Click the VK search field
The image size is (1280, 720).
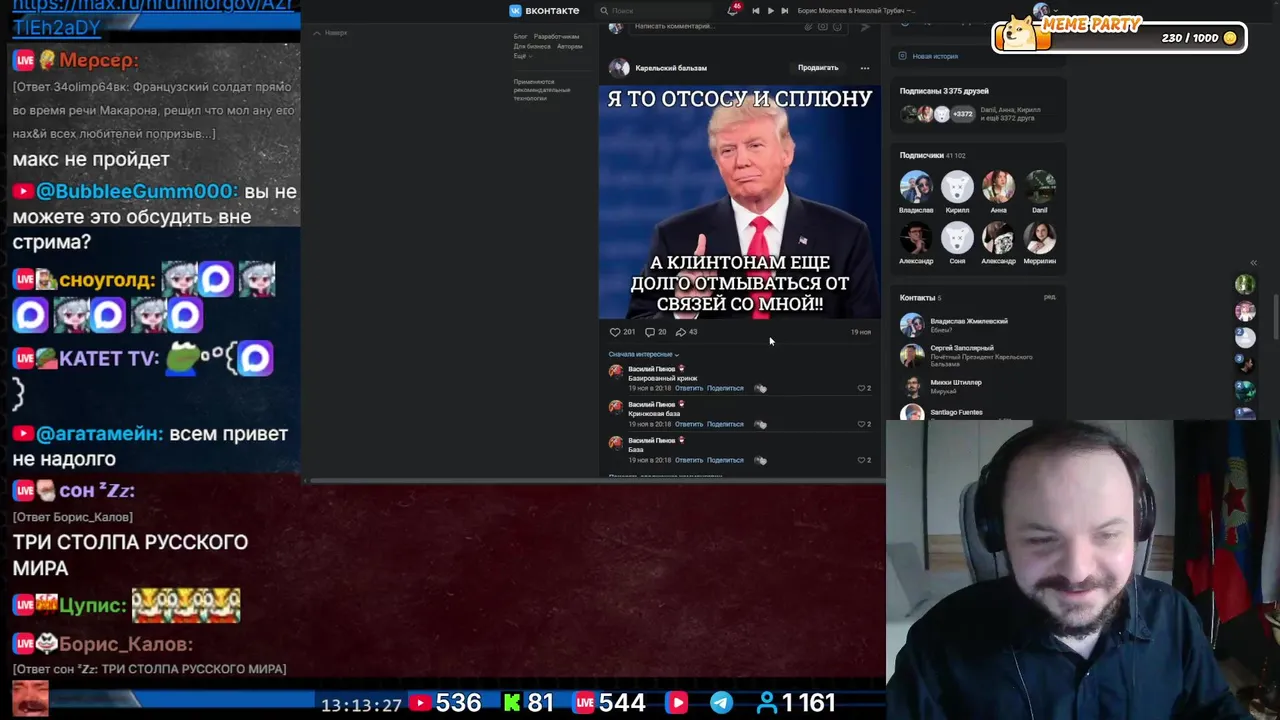[655, 11]
